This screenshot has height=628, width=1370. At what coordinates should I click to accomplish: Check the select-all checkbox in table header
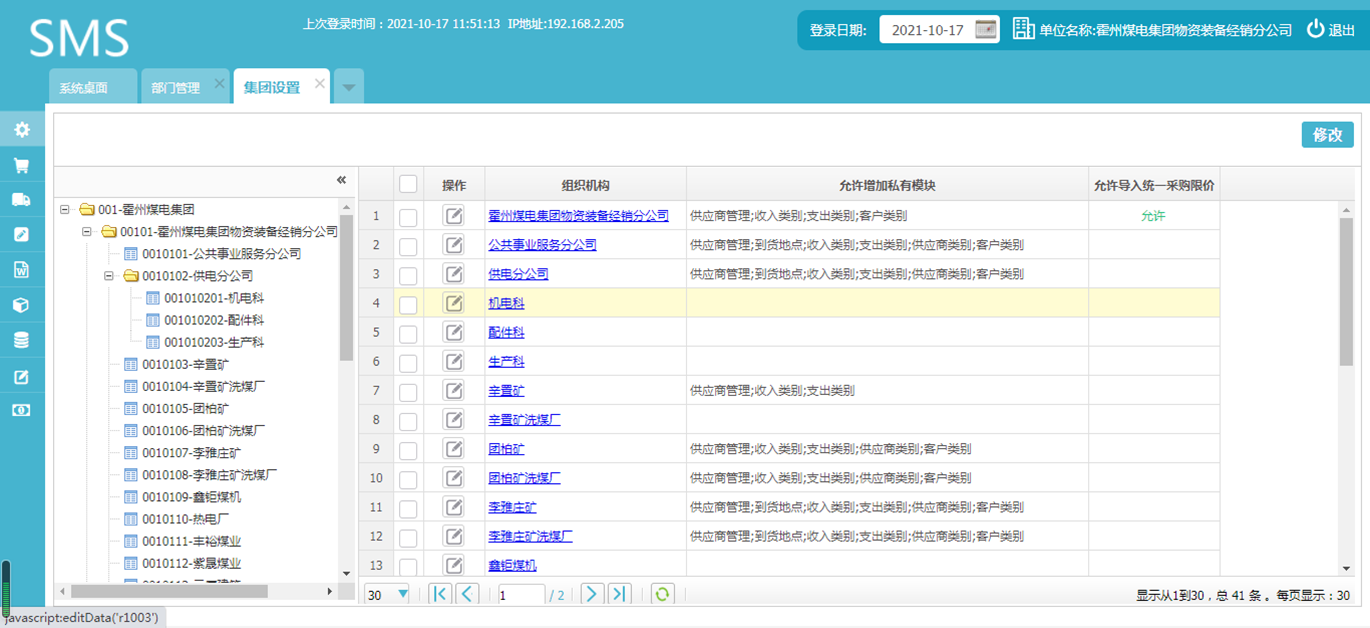coord(408,184)
